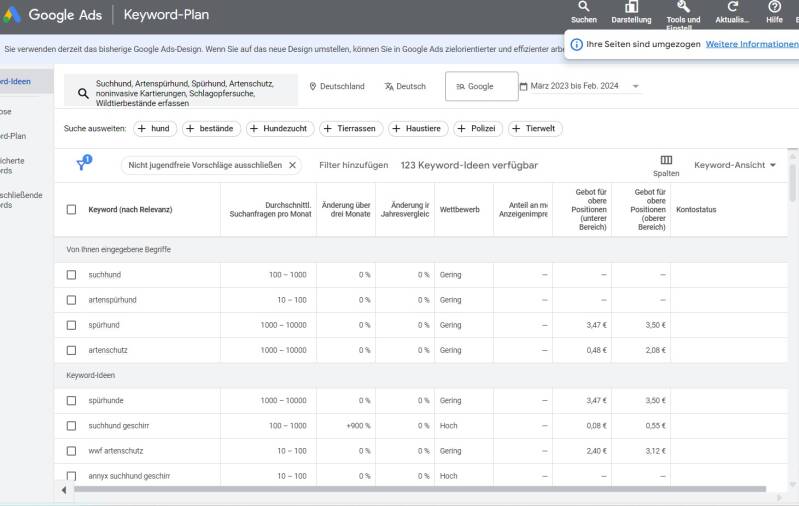Remove the Nicht jugendfreie Vorschläge filter
Viewport: 799px width, 506px height.
click(x=292, y=165)
